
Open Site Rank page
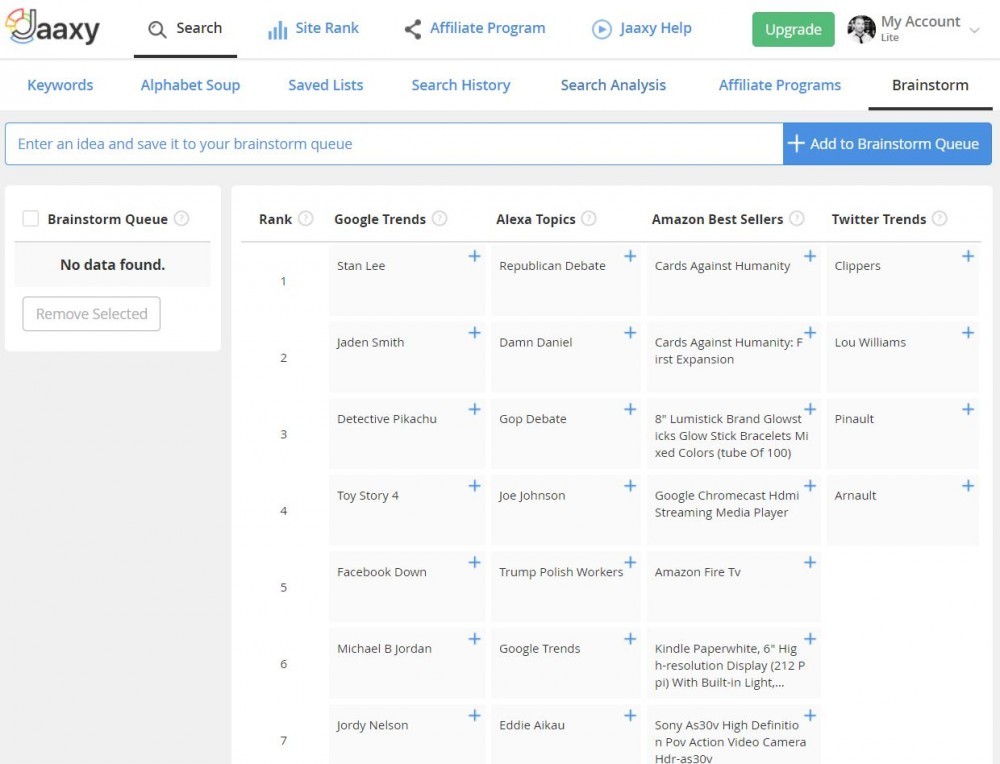pyautogui.click(x=313, y=29)
